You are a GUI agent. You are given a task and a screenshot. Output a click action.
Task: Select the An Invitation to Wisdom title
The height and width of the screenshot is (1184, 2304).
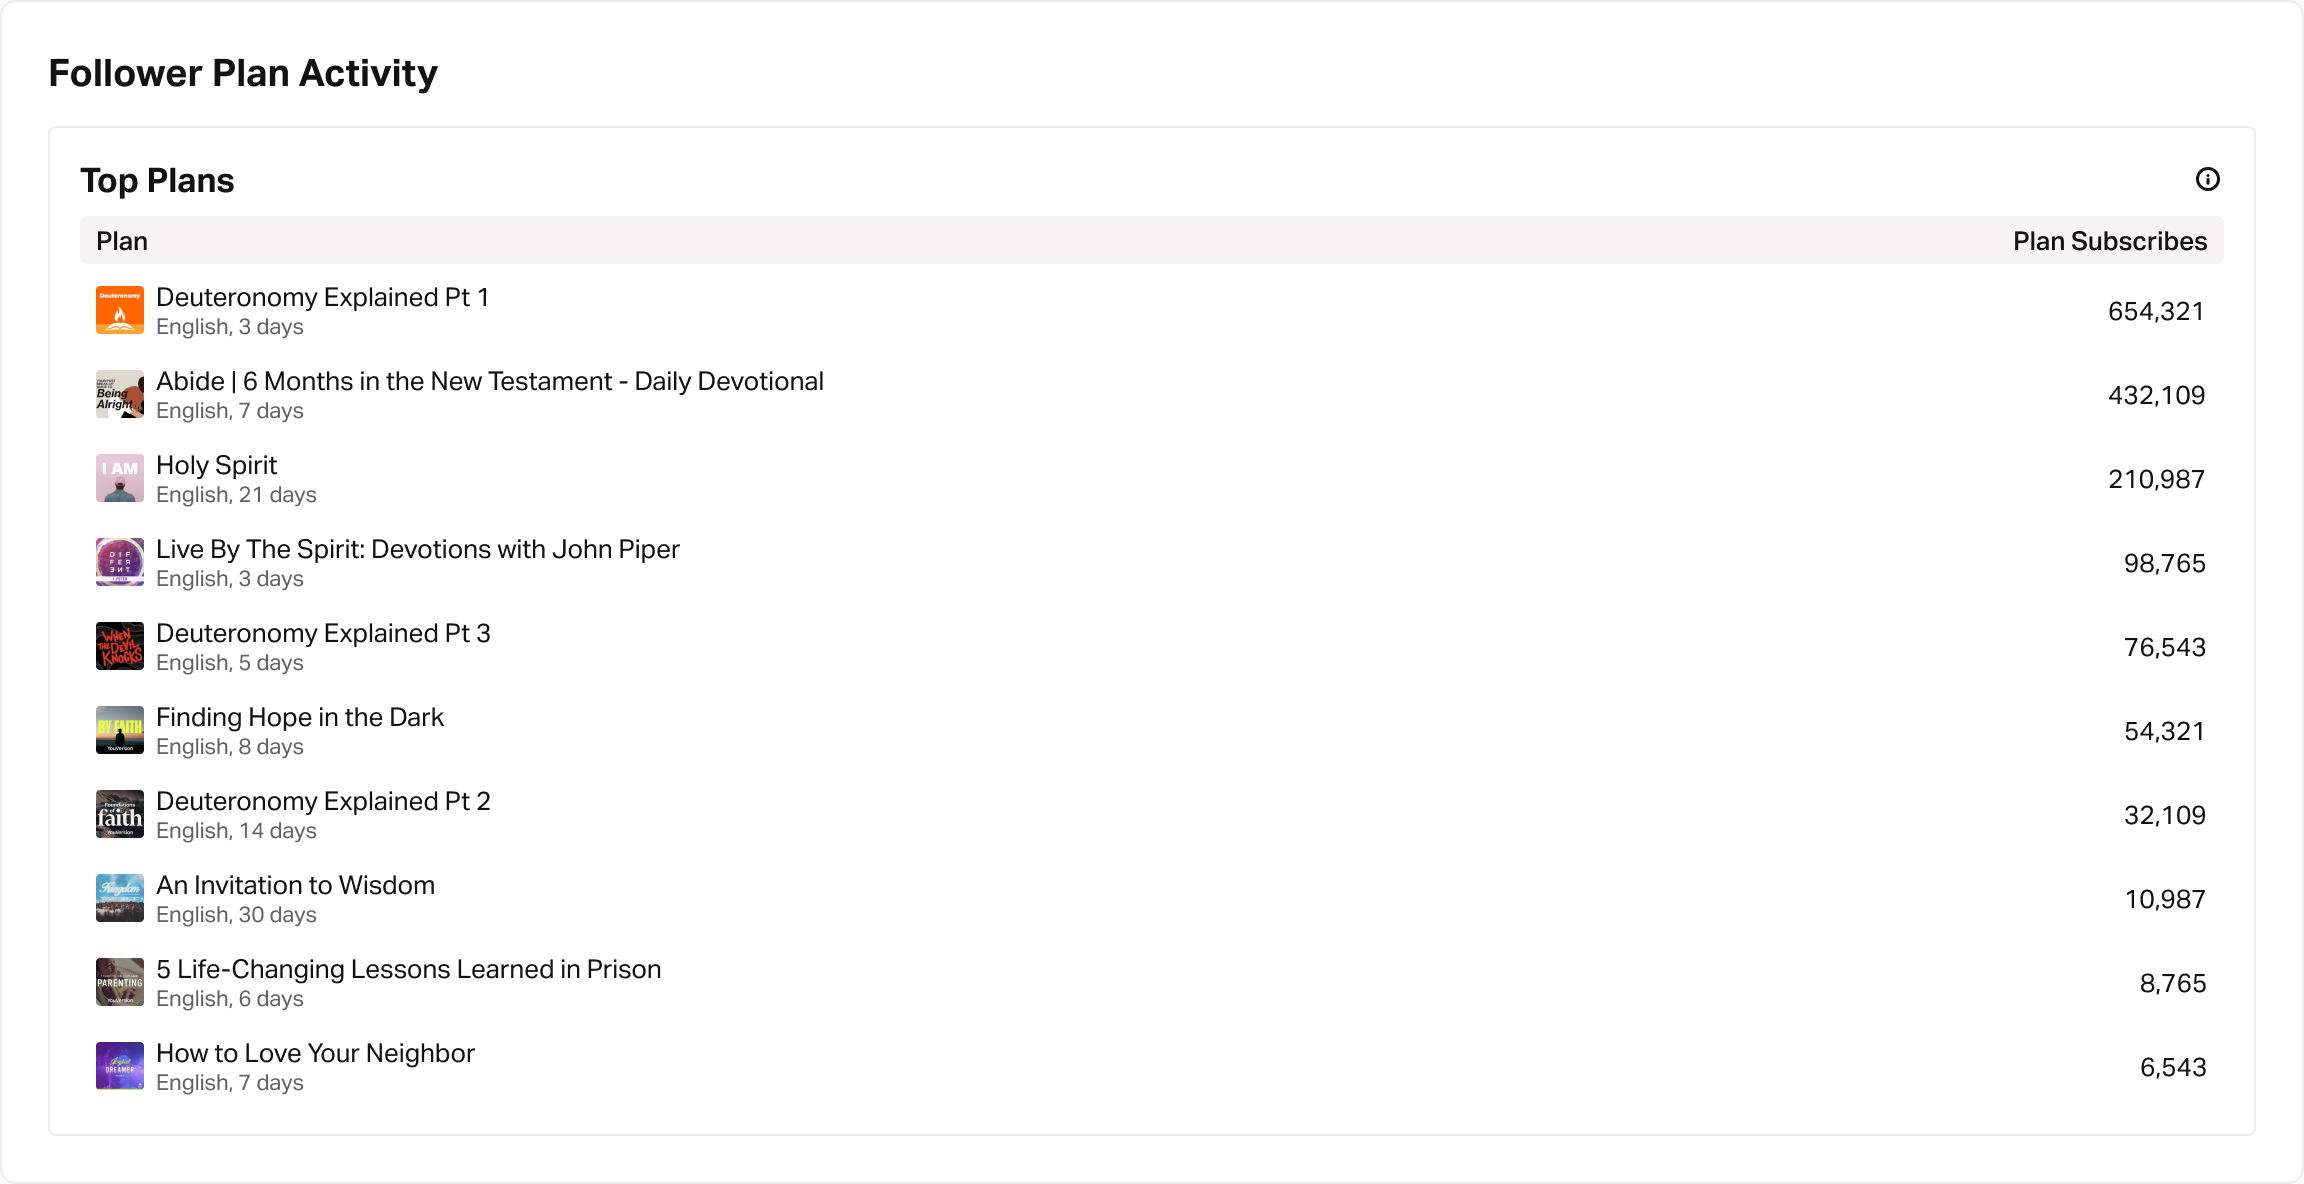(295, 886)
